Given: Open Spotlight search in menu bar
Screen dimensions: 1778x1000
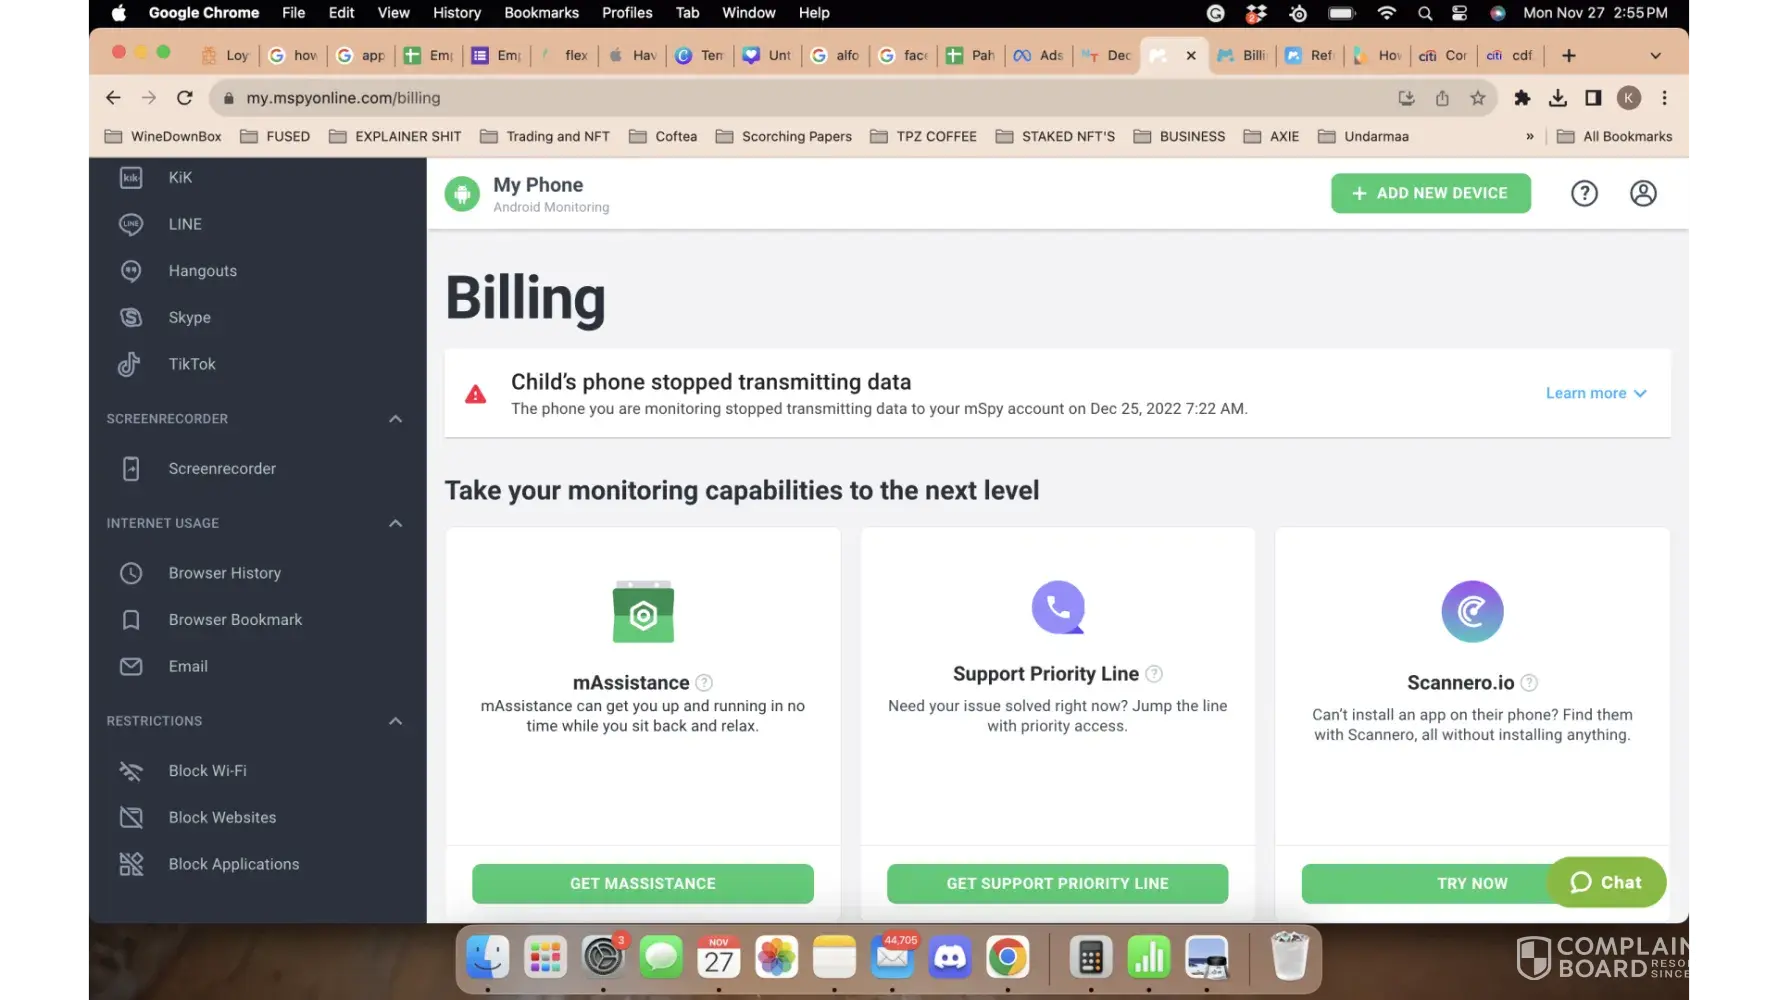Looking at the screenshot, I should pos(1425,13).
